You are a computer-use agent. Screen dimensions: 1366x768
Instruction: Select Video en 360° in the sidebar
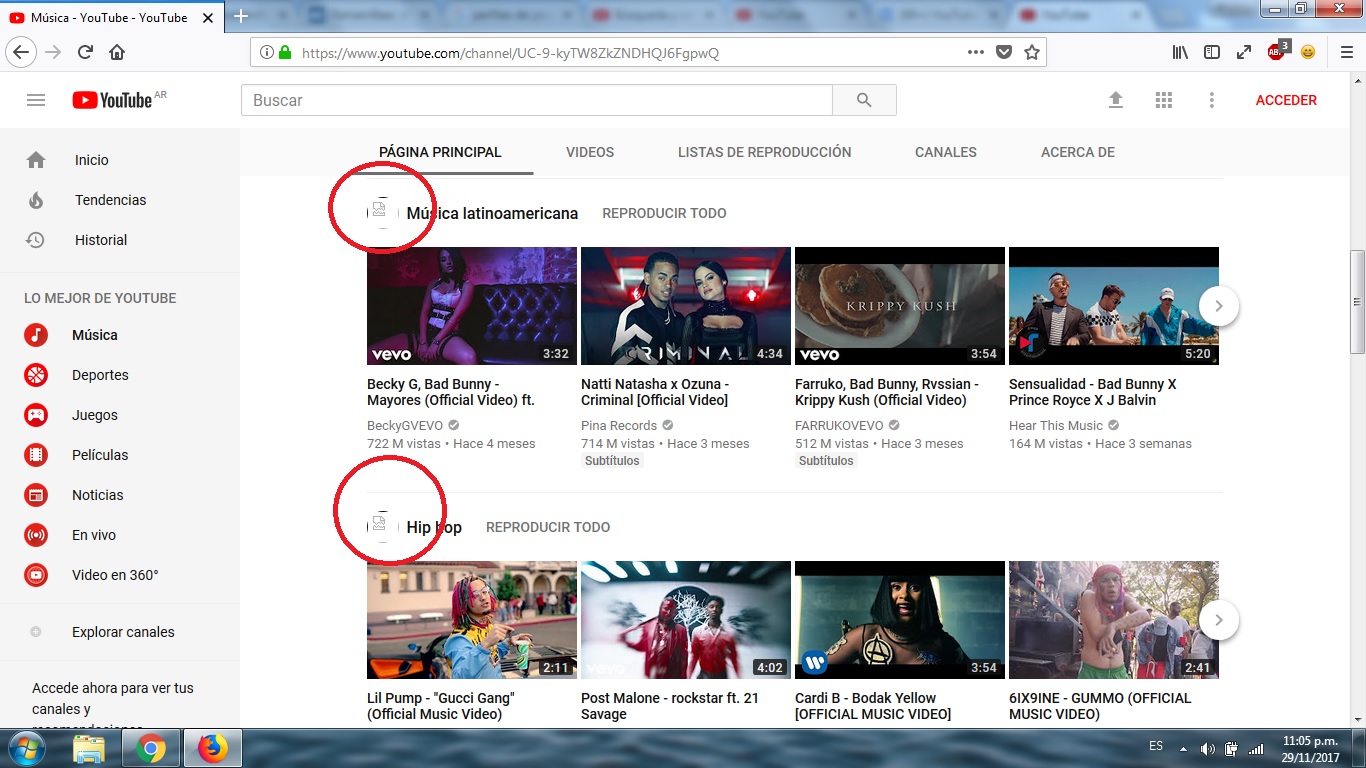point(120,575)
